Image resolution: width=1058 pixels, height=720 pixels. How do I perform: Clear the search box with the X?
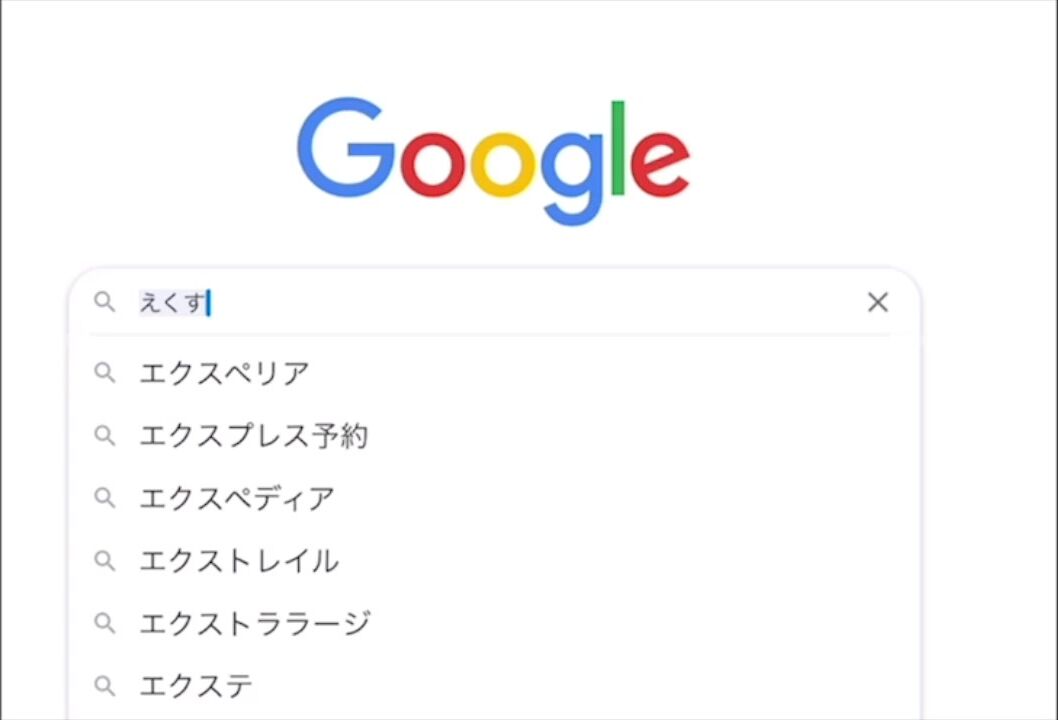pyautogui.click(x=877, y=302)
